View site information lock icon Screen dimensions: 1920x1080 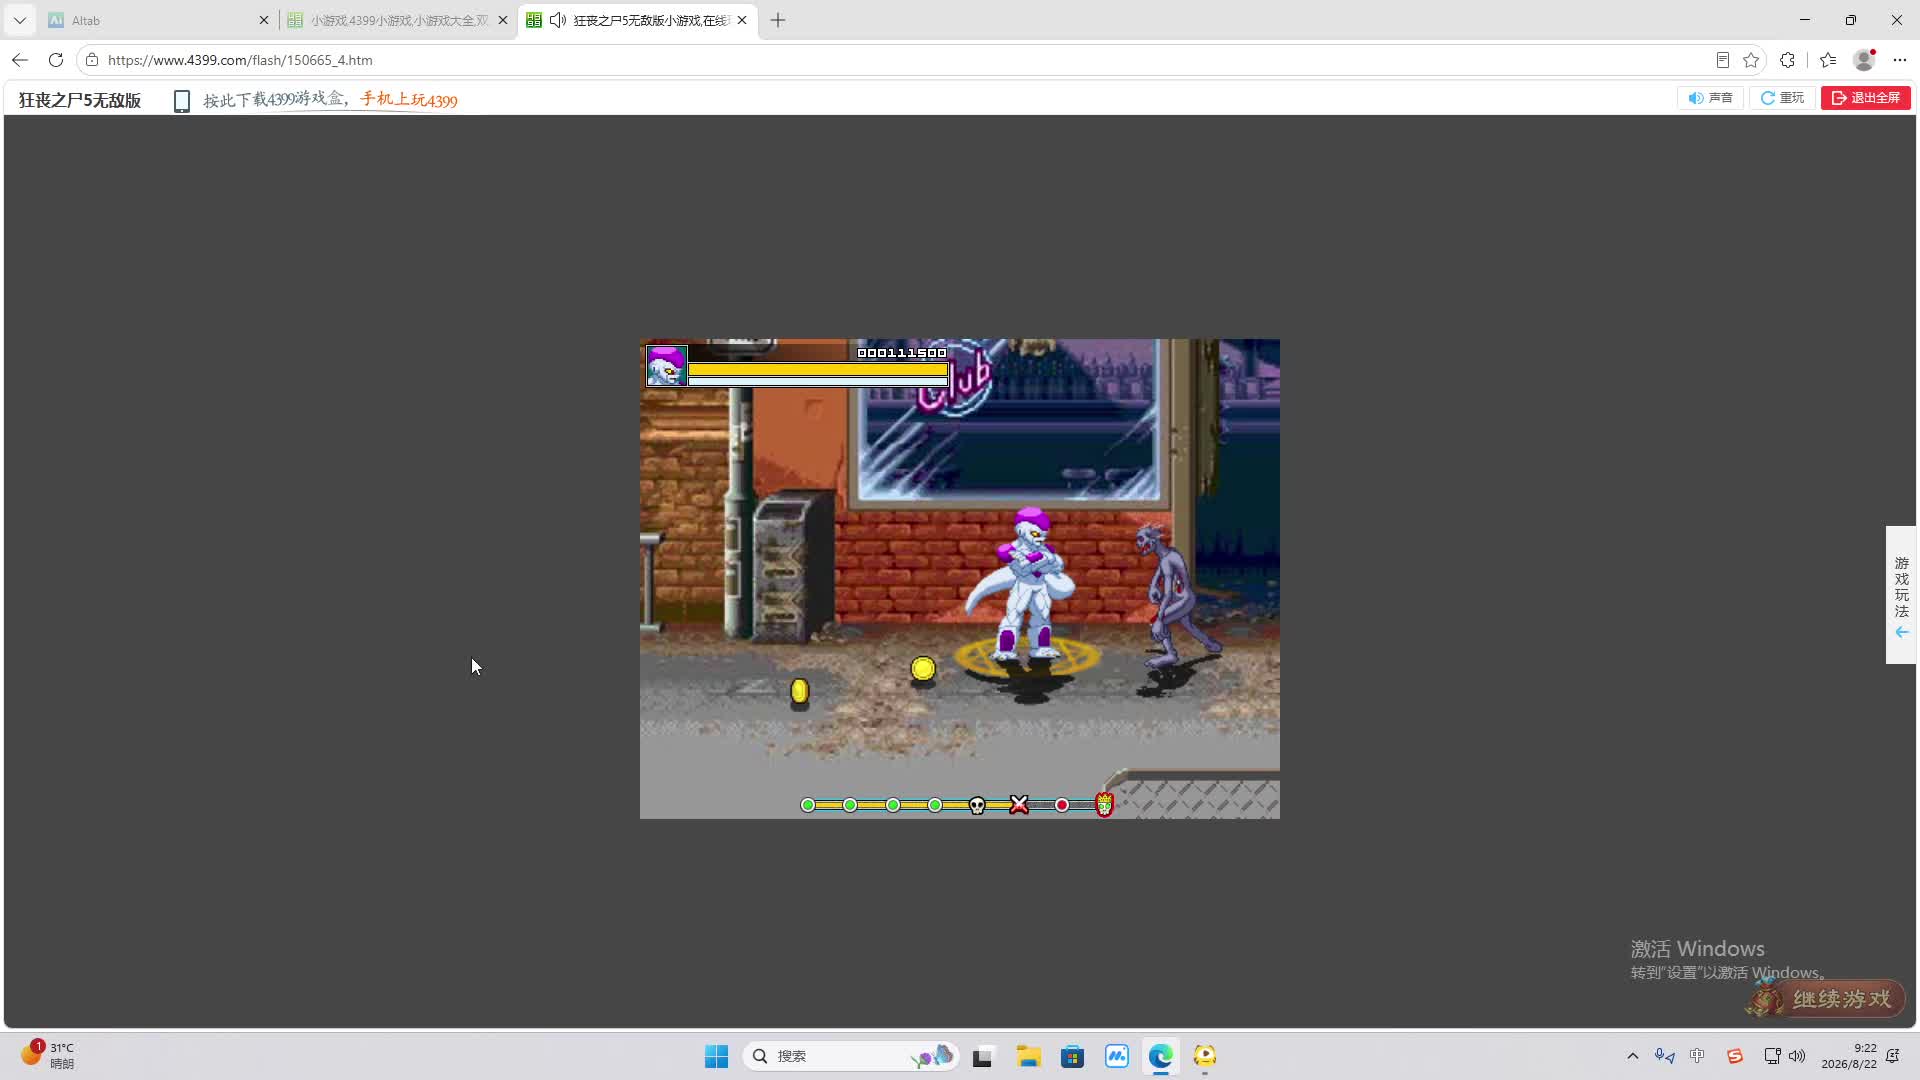pos(92,60)
